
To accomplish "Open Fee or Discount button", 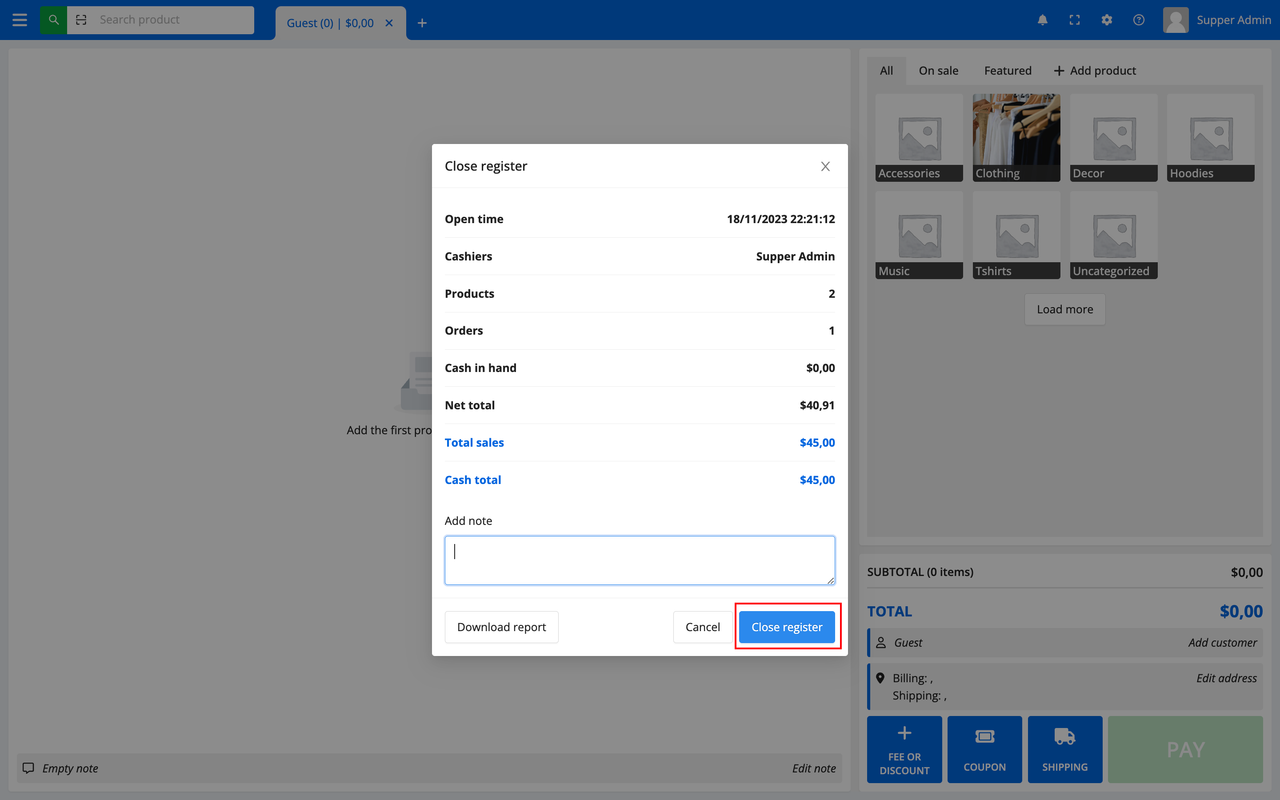I will tap(904, 749).
